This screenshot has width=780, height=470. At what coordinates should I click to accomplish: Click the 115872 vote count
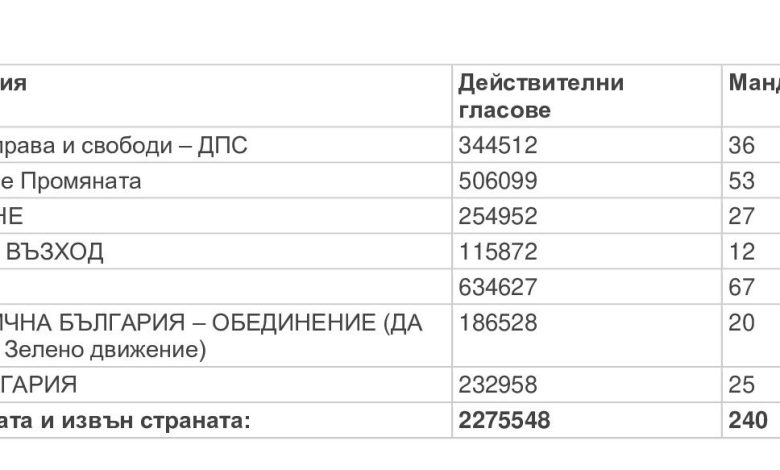[498, 251]
